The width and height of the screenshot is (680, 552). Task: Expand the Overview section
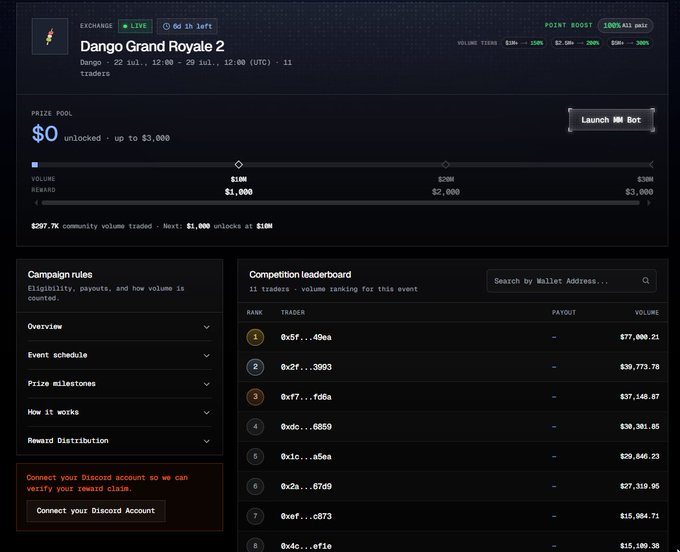(119, 327)
